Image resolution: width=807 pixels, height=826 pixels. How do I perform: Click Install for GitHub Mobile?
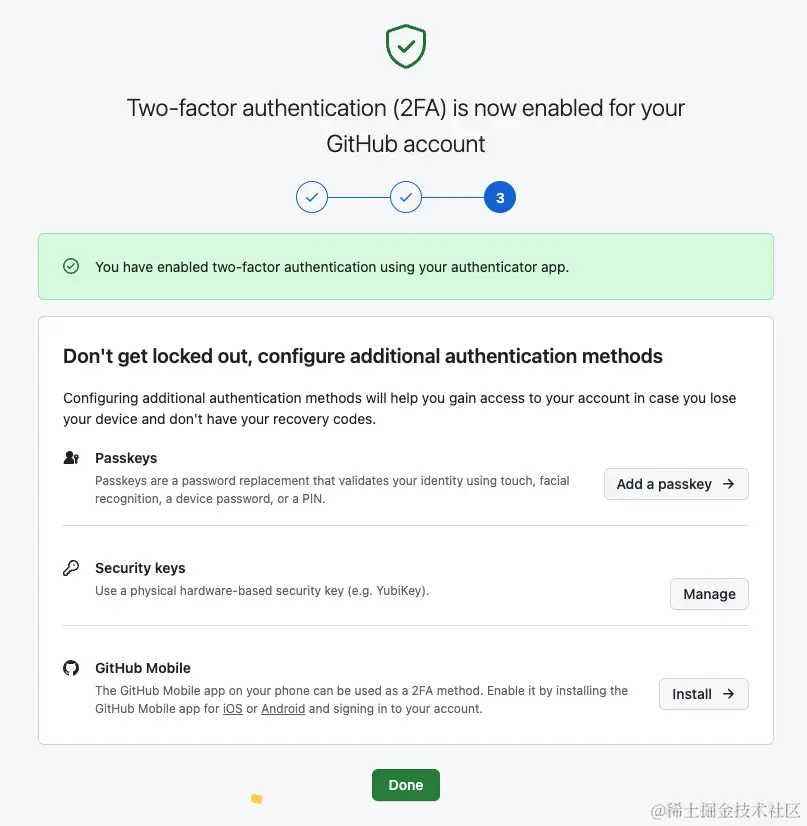click(x=703, y=694)
